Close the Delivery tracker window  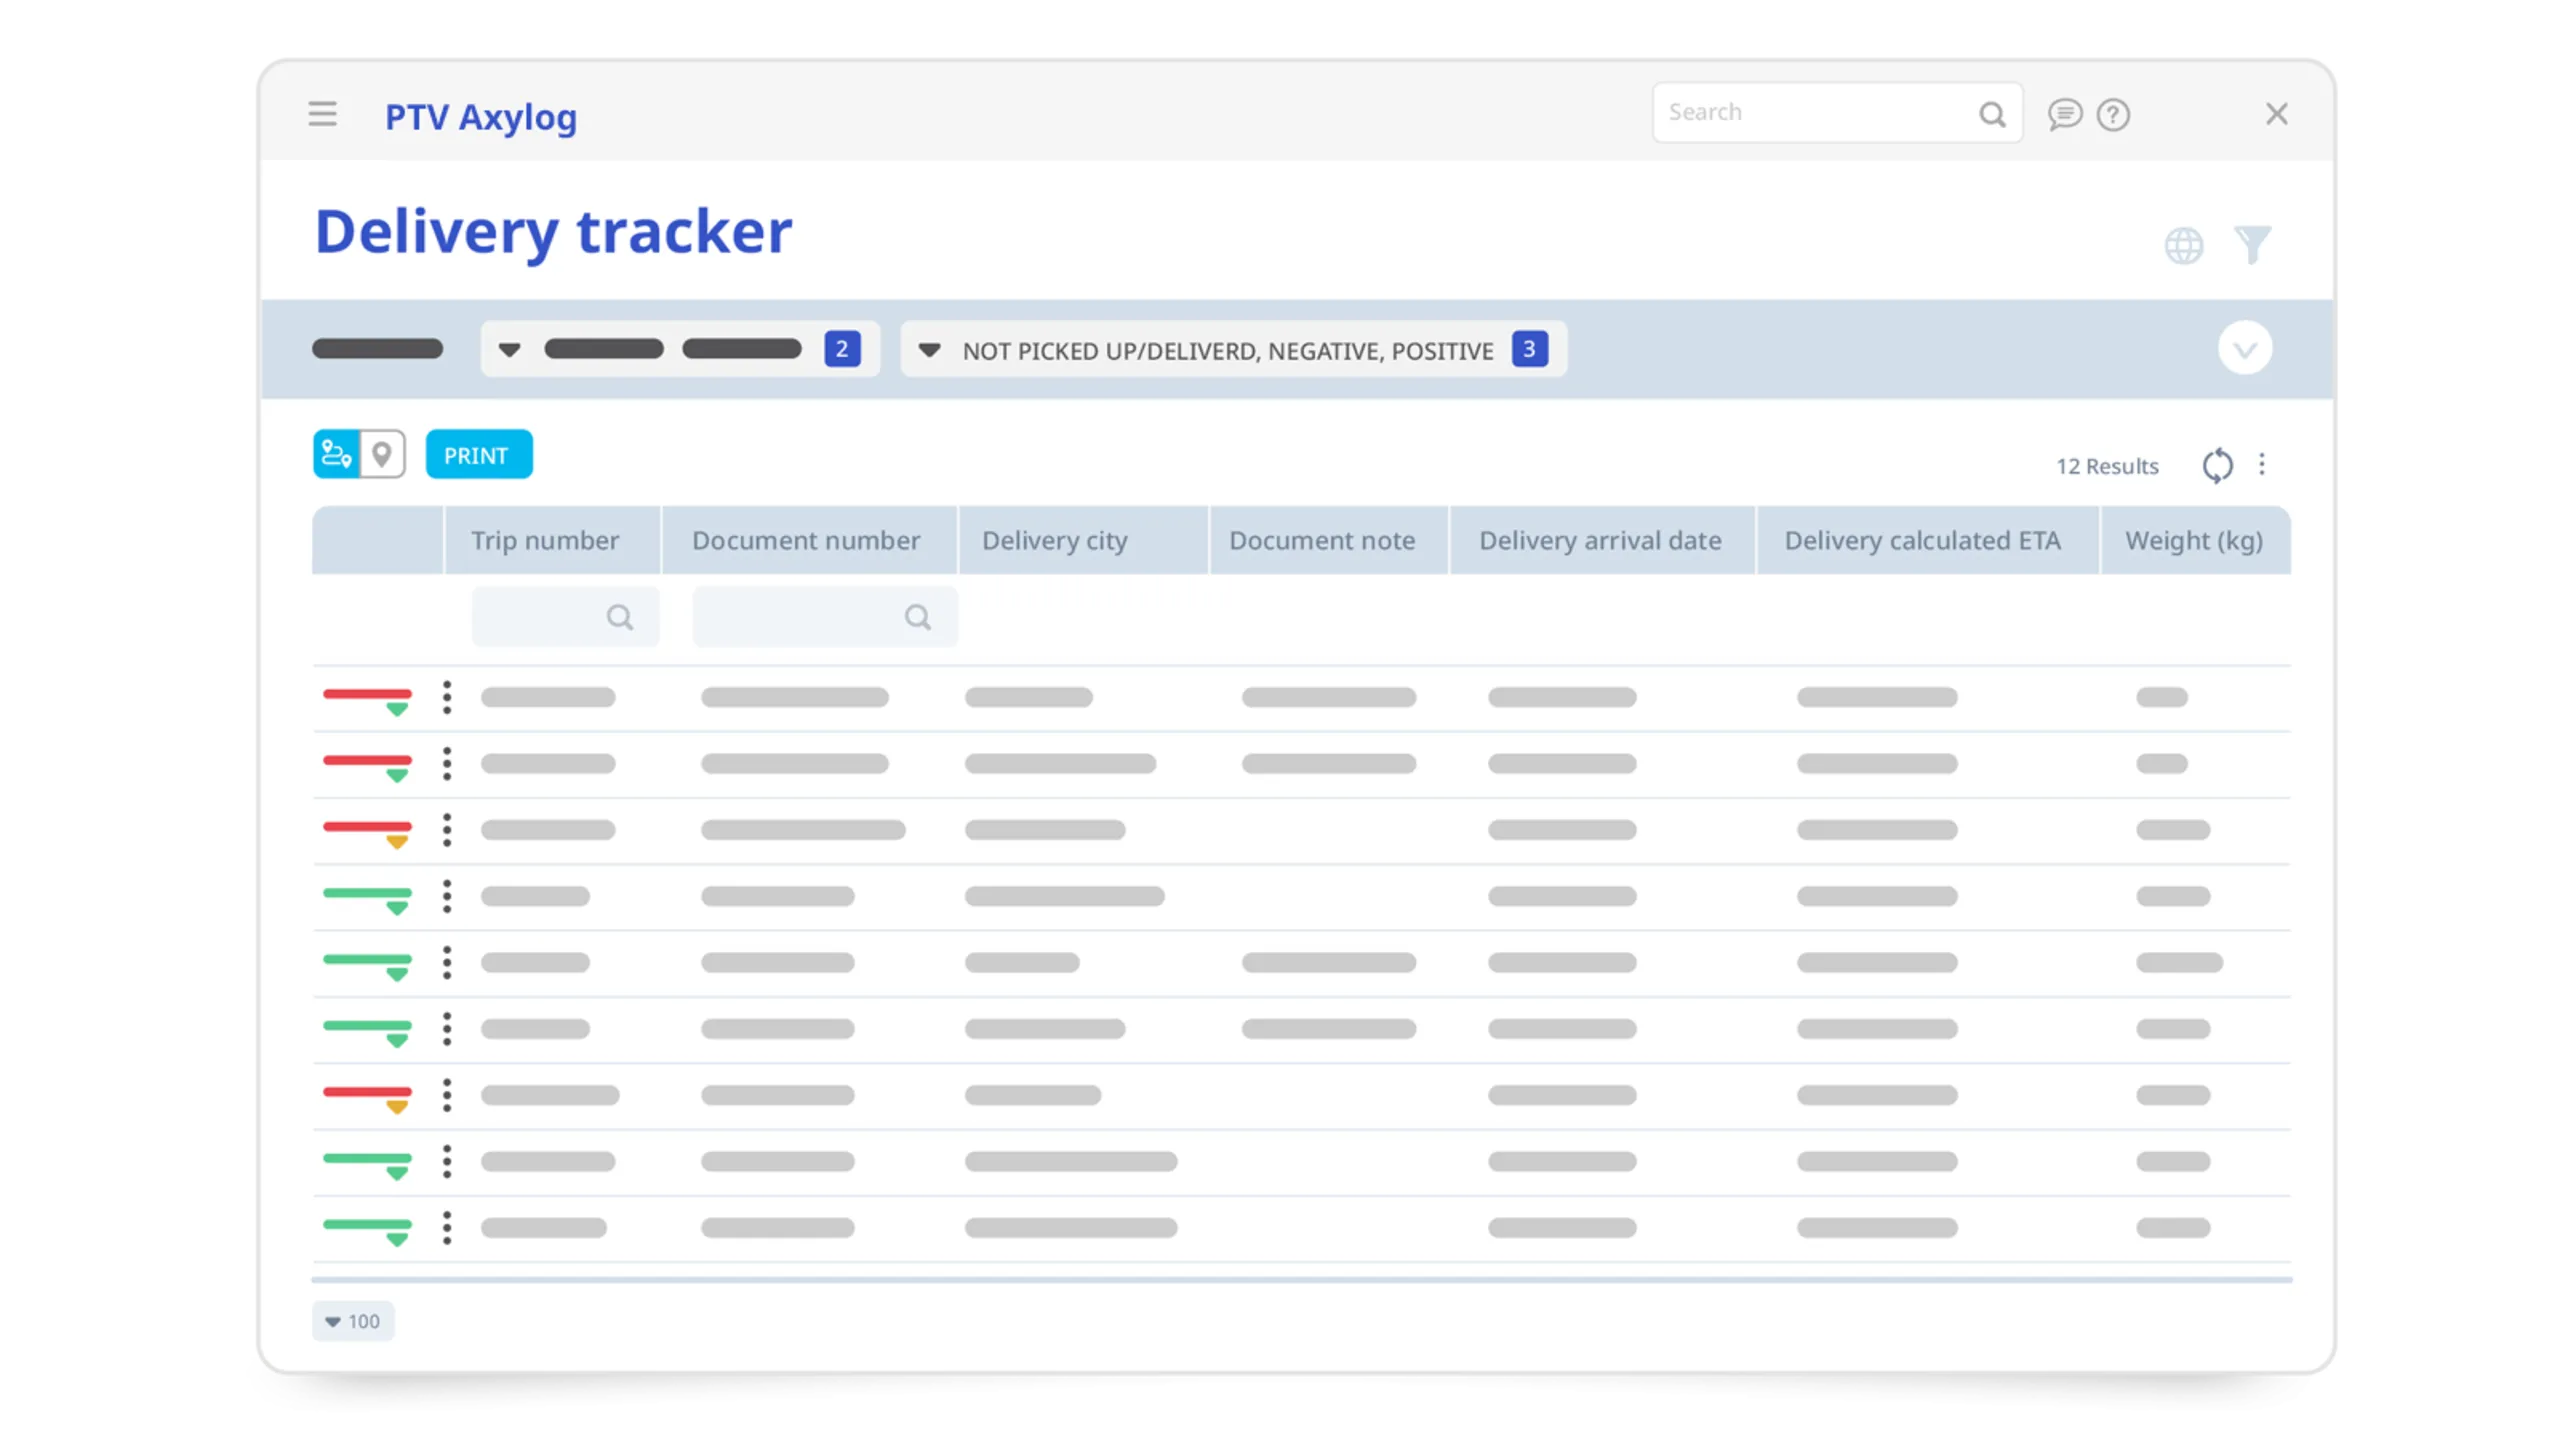tap(2276, 114)
